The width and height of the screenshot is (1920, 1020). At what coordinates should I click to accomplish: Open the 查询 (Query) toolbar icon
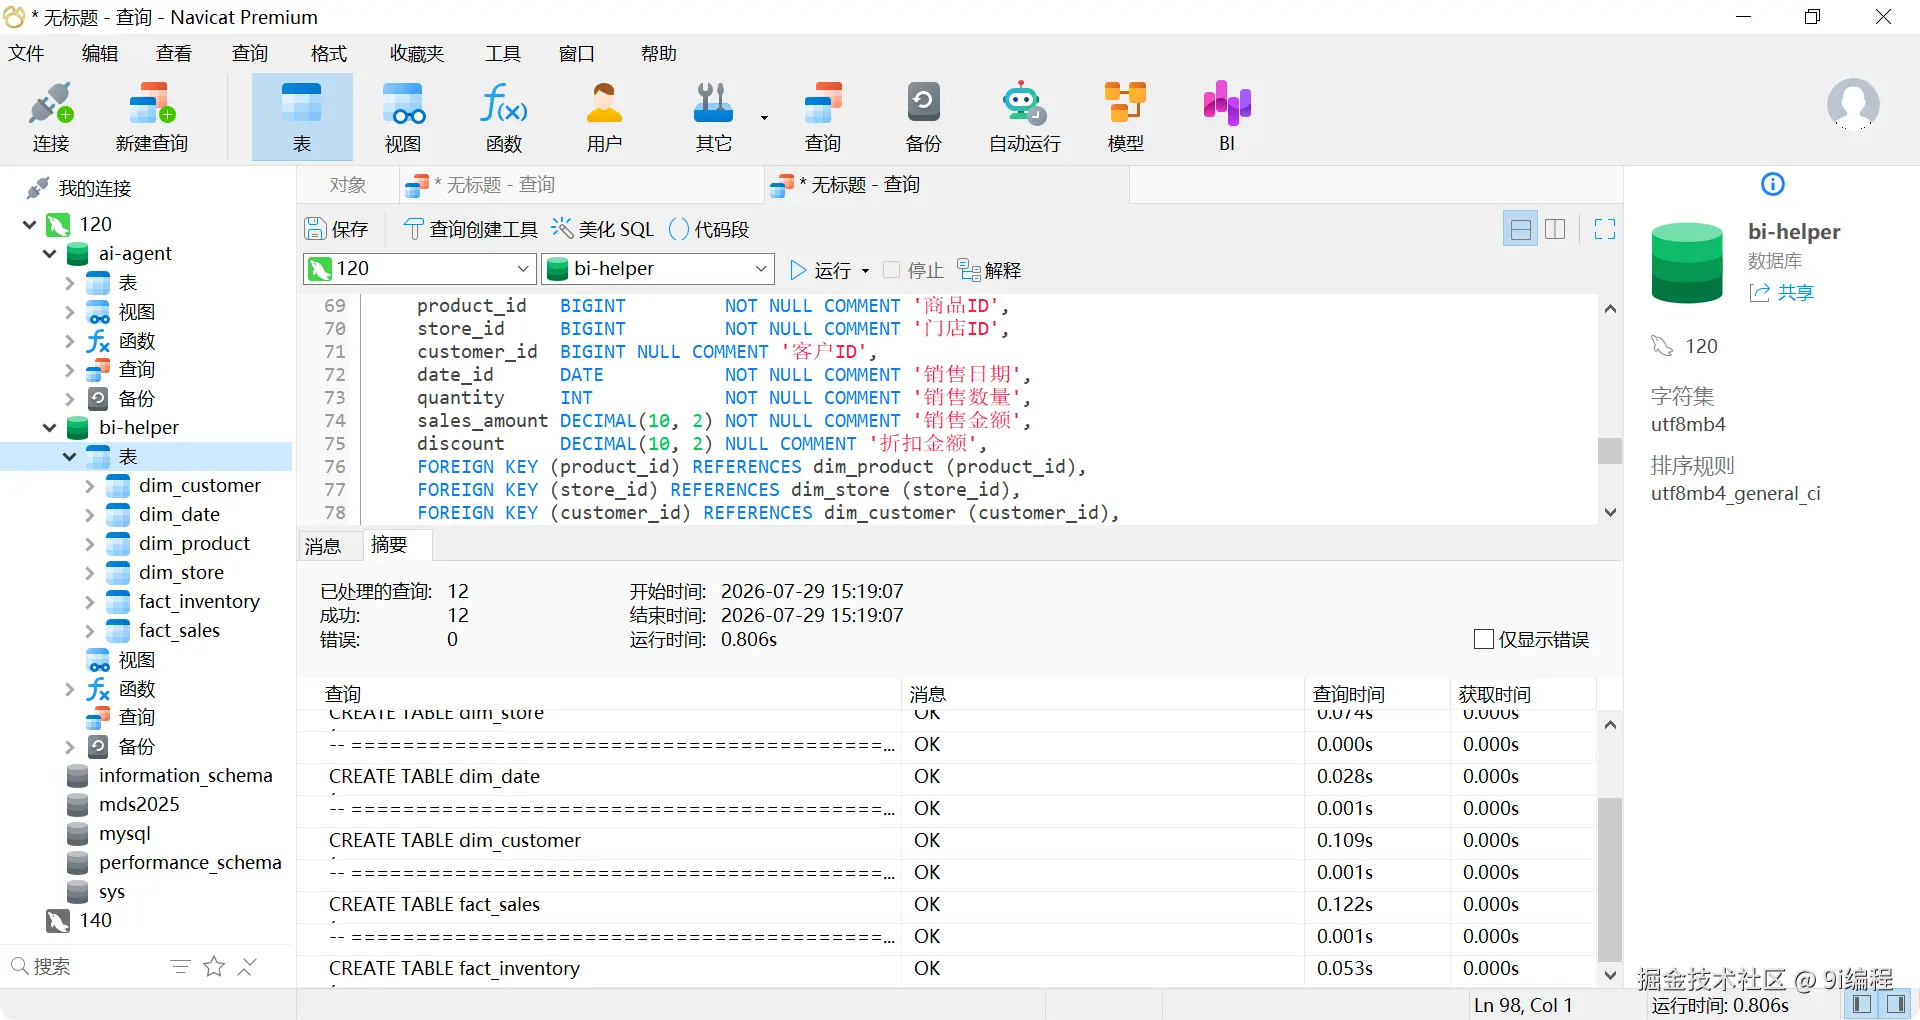[823, 117]
